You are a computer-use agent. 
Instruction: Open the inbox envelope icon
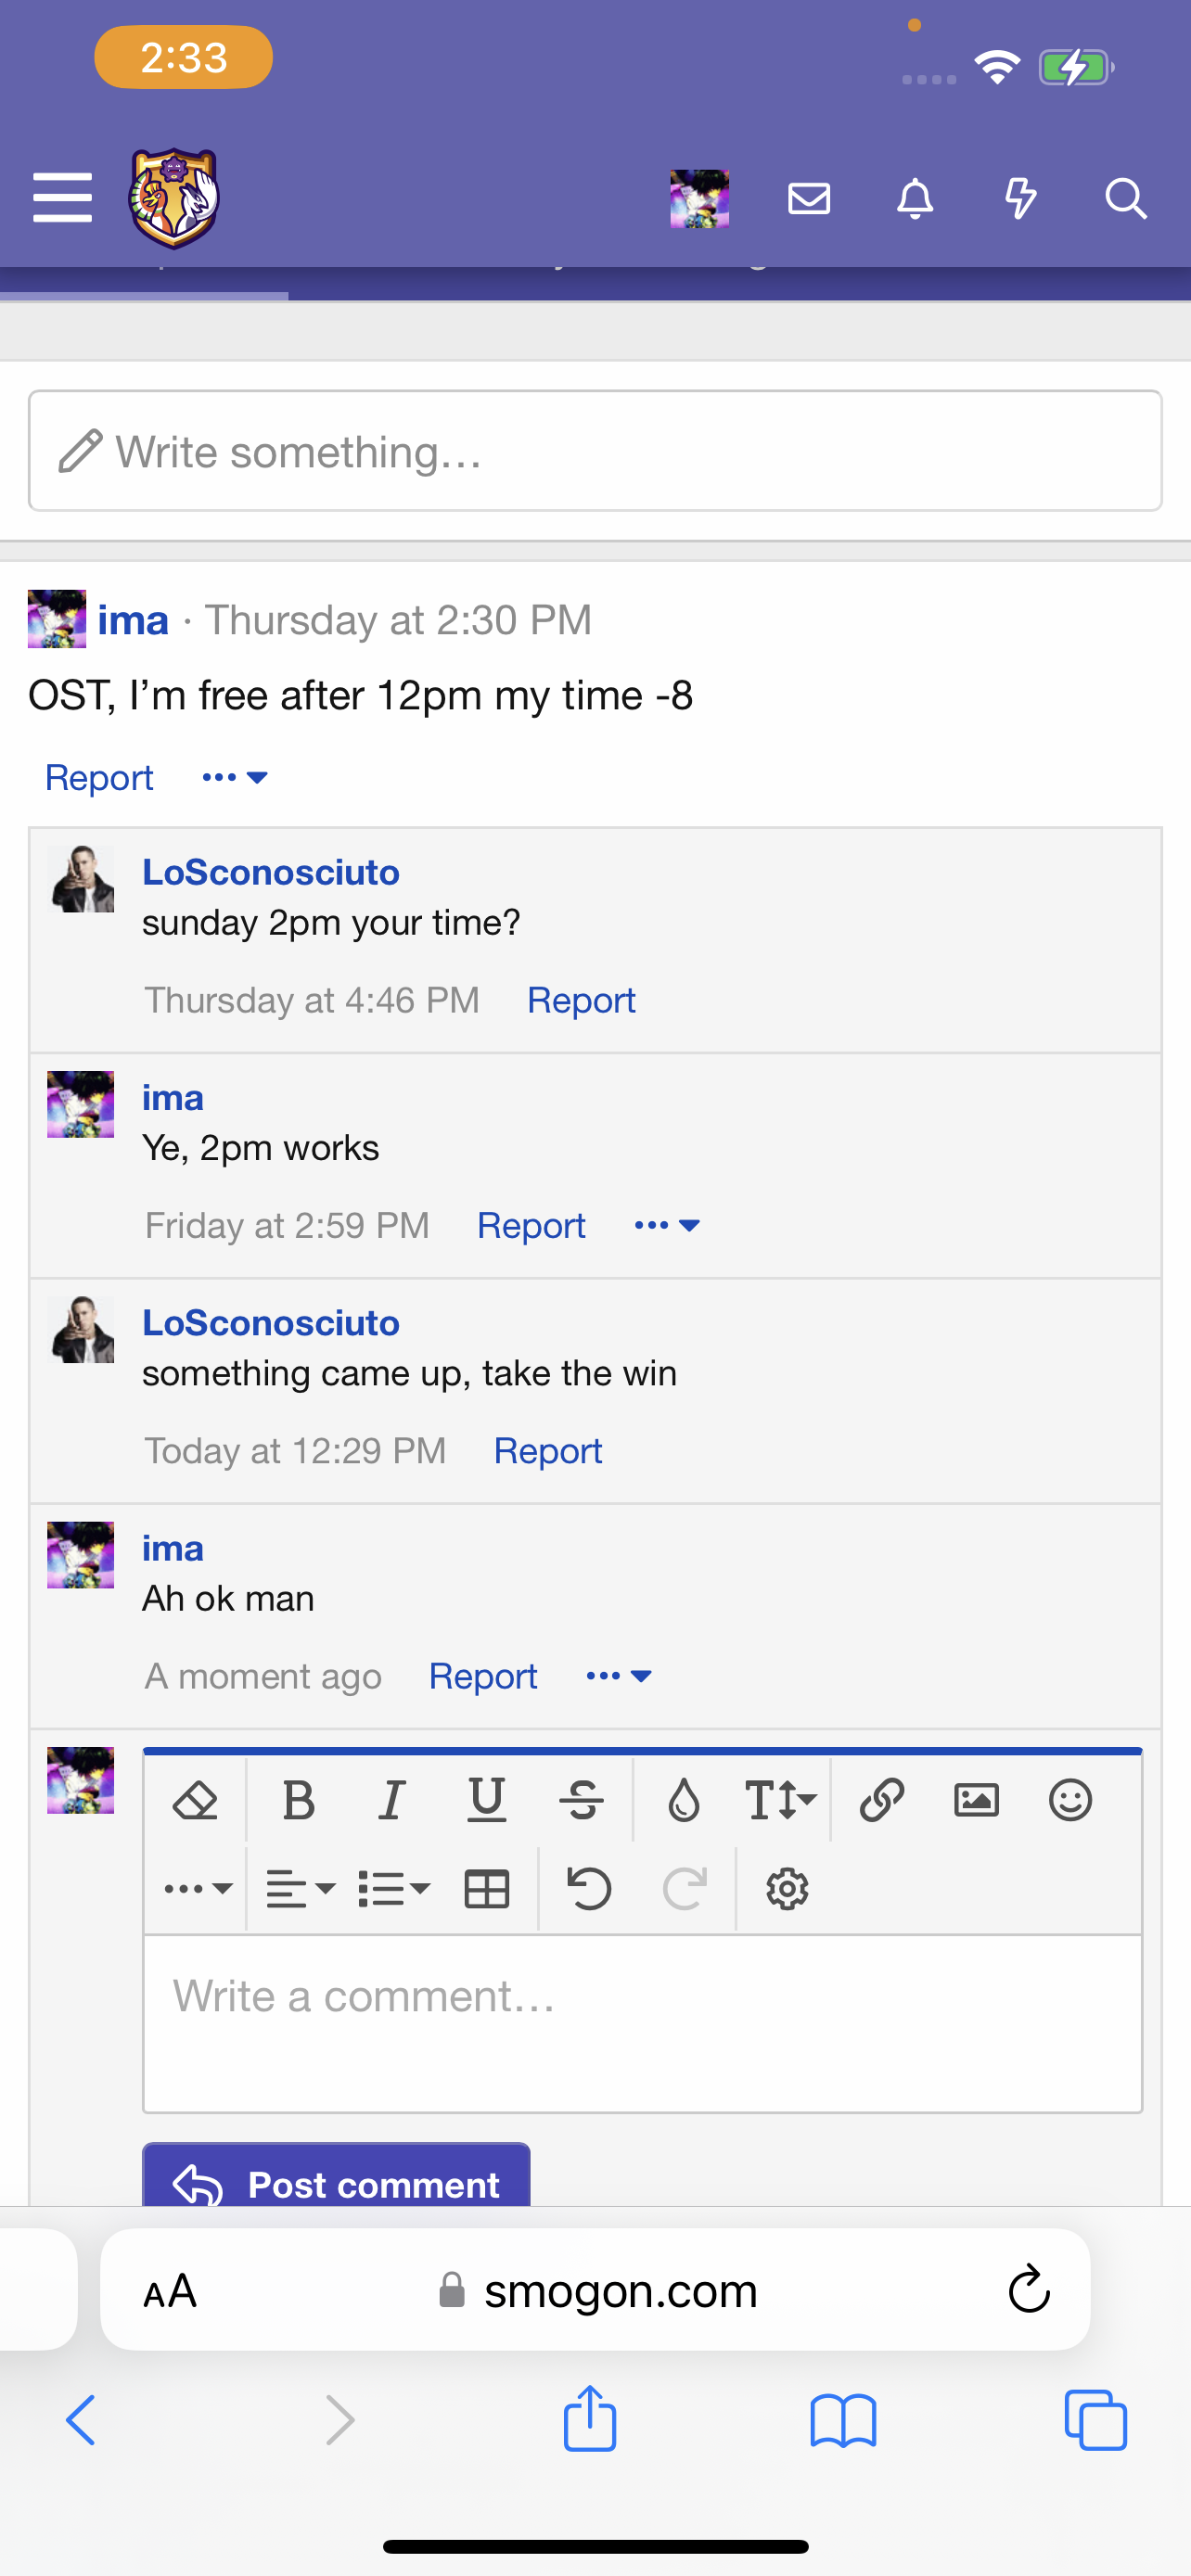[809, 198]
